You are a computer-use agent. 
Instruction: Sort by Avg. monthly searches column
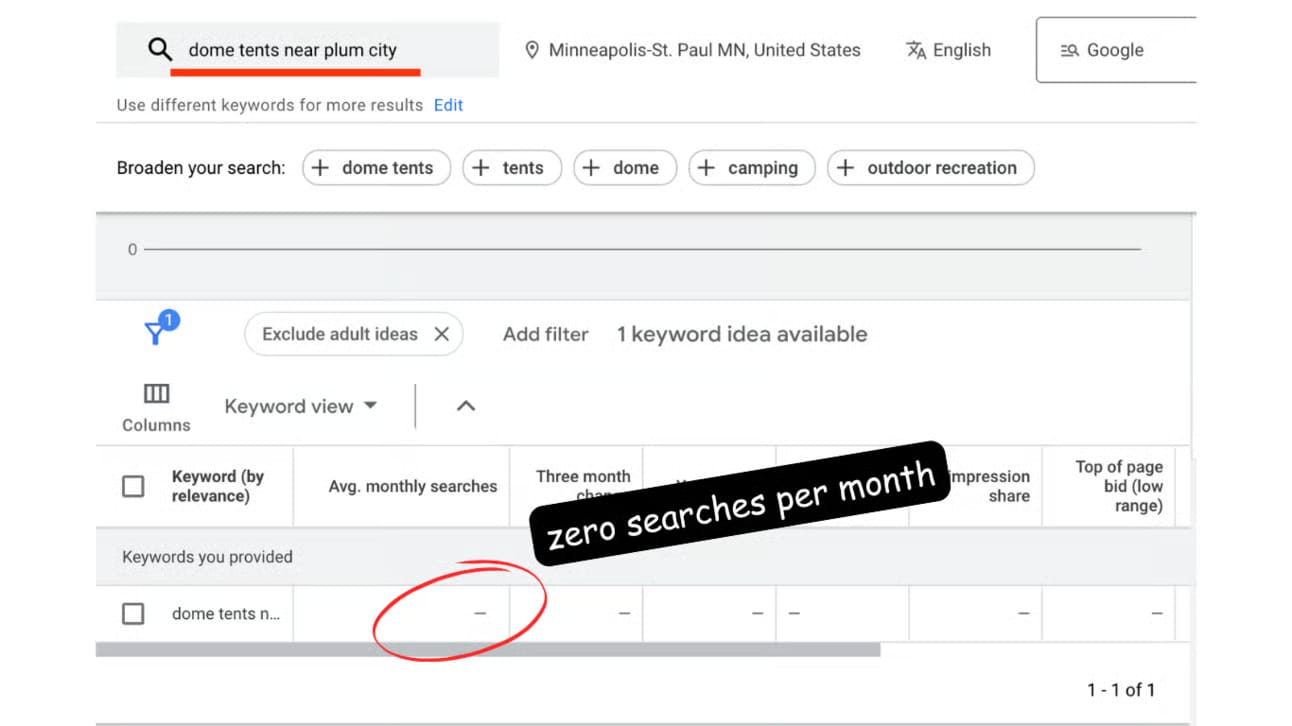point(413,486)
